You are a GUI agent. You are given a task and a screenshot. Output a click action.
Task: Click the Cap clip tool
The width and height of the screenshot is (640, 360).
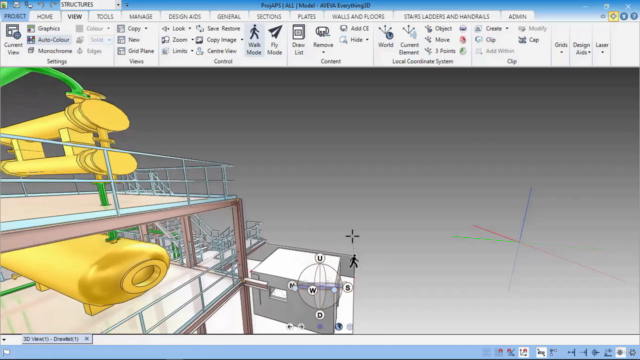point(529,40)
